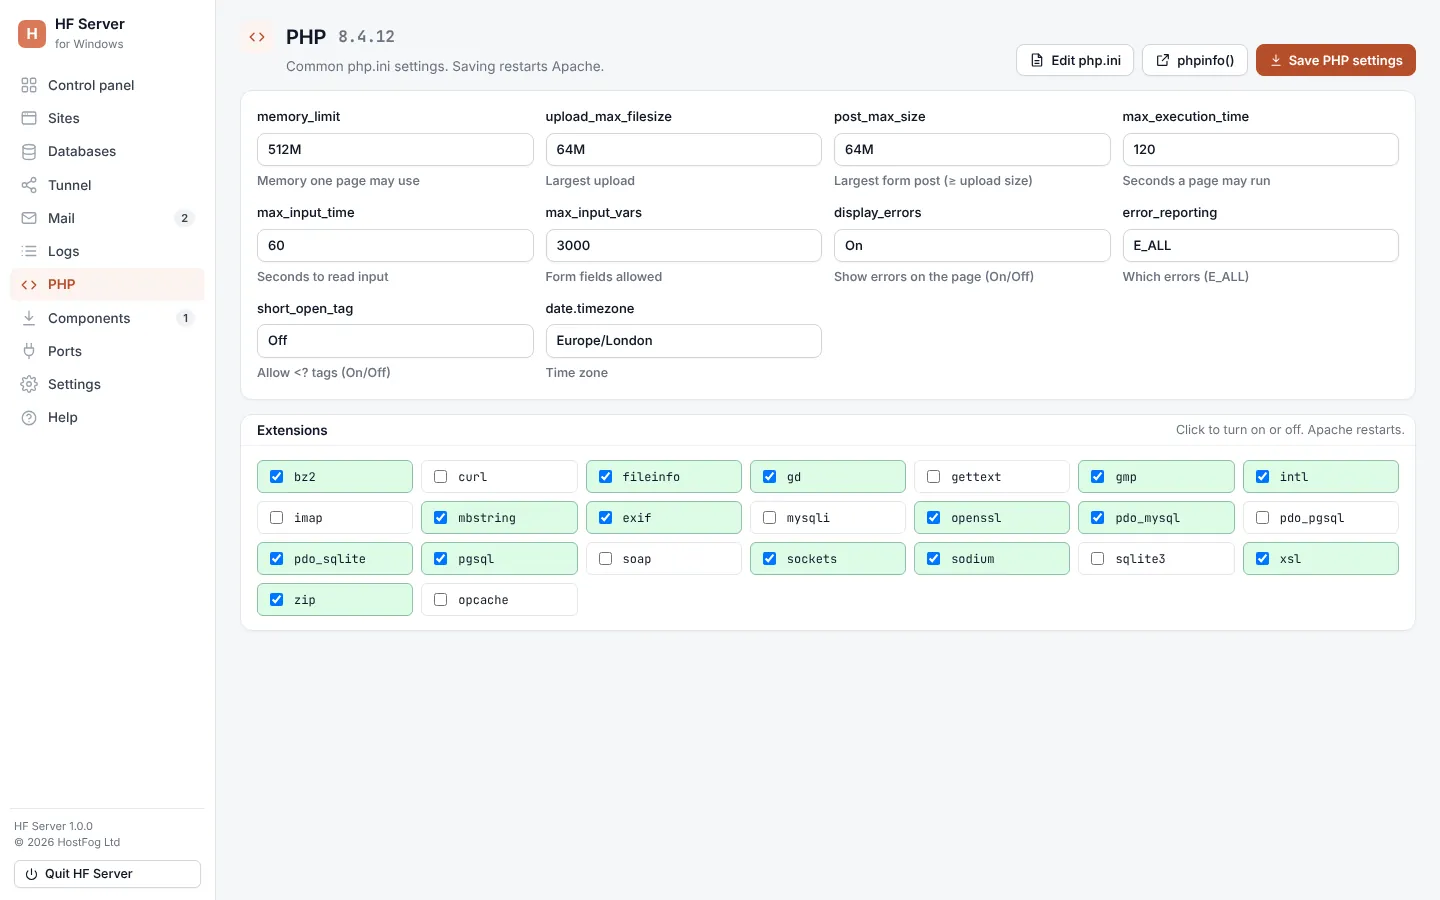This screenshot has width=1440, height=900.
Task: Click the Components download icon
Action: [x=29, y=318]
